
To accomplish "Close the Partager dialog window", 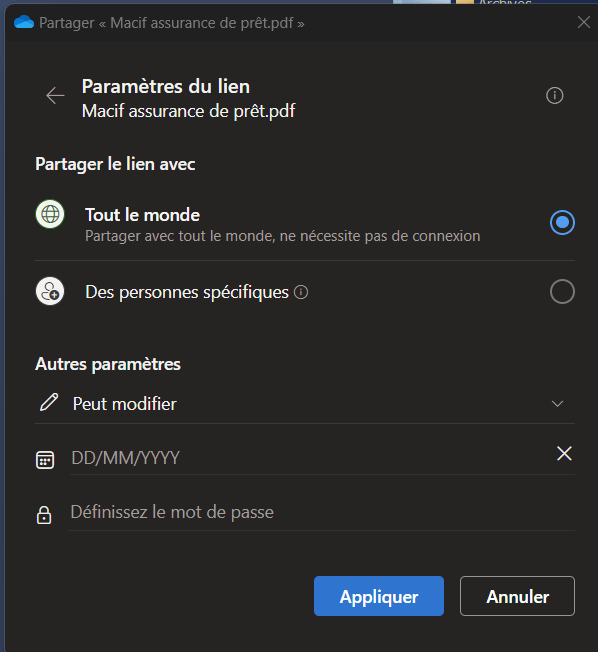I will click(x=584, y=22).
